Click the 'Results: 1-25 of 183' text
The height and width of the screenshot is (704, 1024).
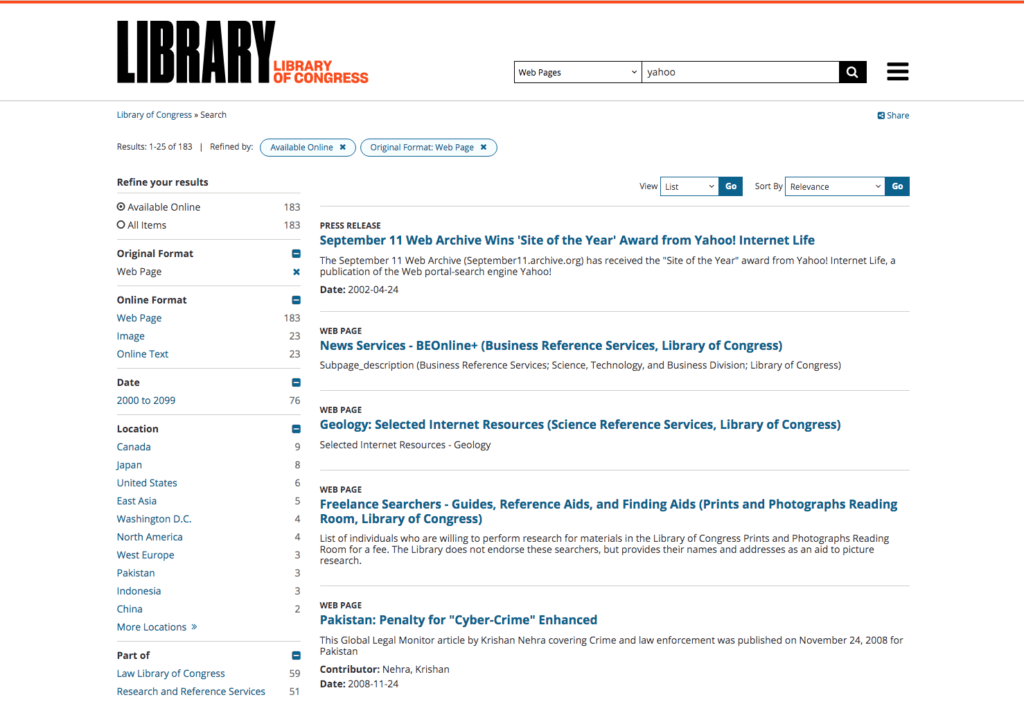click(154, 147)
